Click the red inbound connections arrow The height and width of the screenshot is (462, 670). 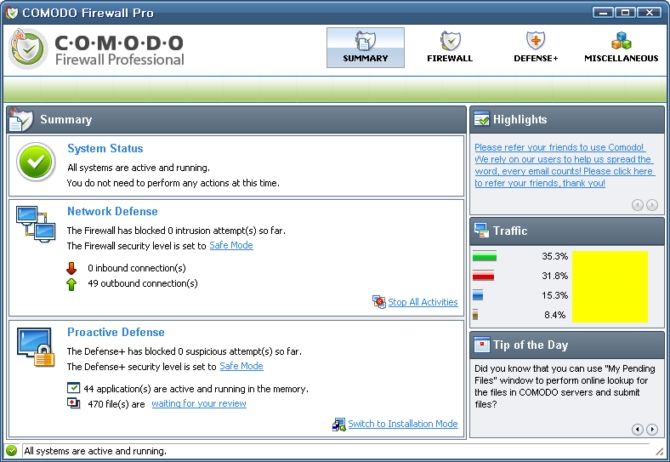(71, 268)
